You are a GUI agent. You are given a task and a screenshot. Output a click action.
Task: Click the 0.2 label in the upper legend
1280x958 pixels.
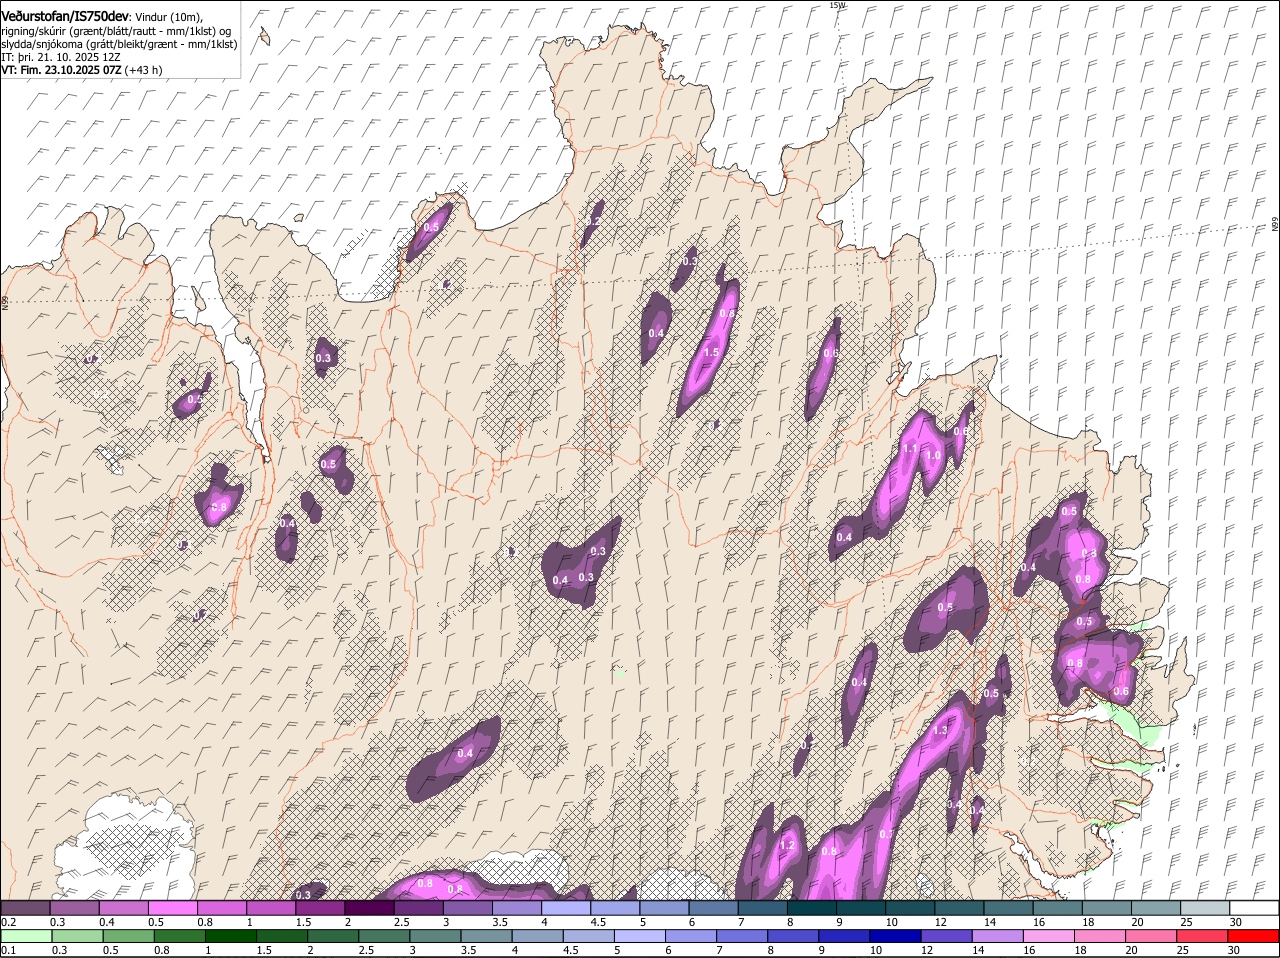[8, 921]
